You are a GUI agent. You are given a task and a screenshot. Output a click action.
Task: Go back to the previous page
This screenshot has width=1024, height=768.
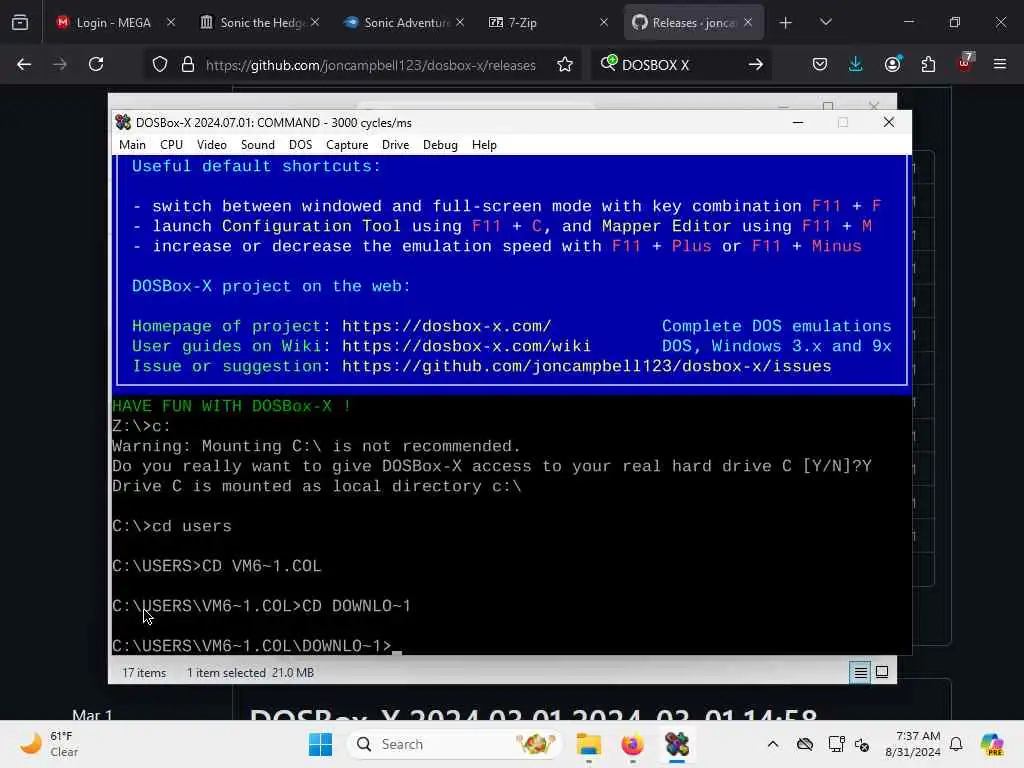pos(24,64)
